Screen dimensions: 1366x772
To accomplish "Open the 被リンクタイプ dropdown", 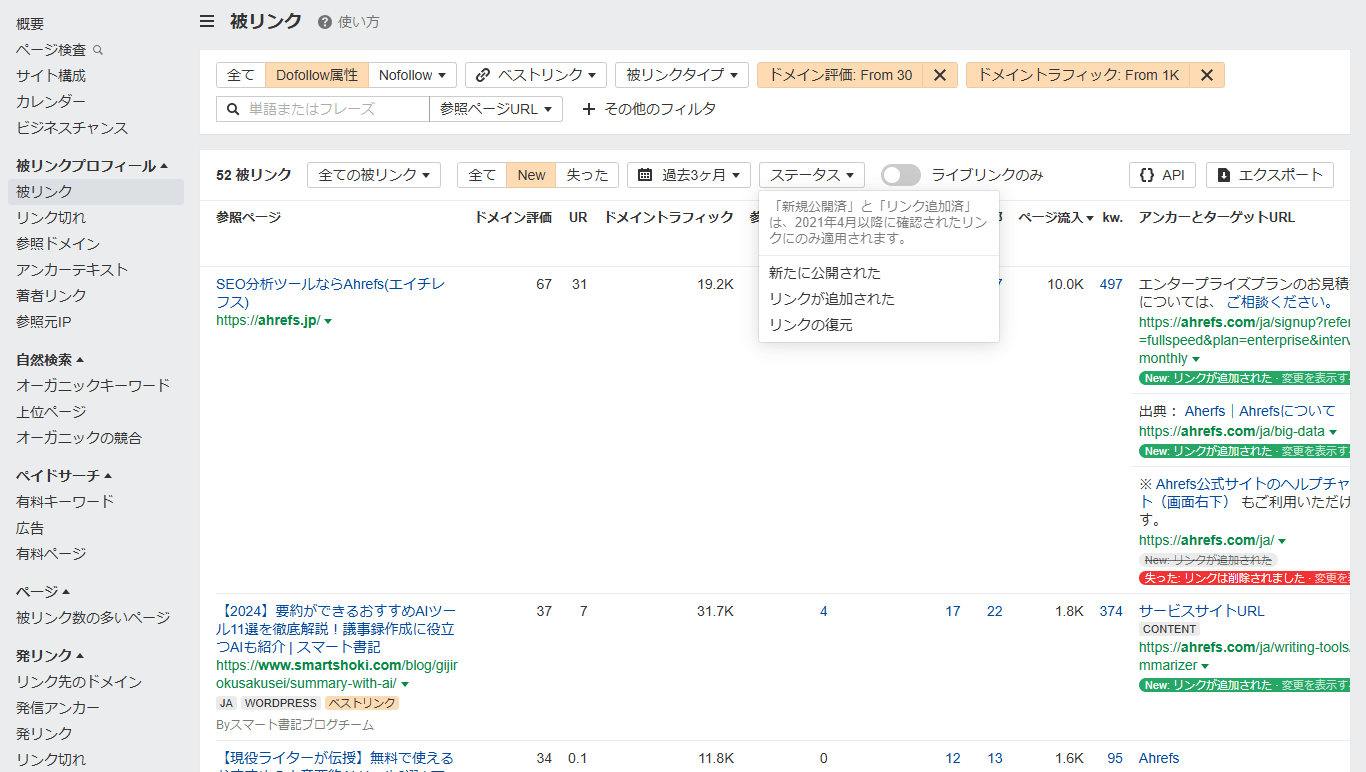I will click(681, 74).
